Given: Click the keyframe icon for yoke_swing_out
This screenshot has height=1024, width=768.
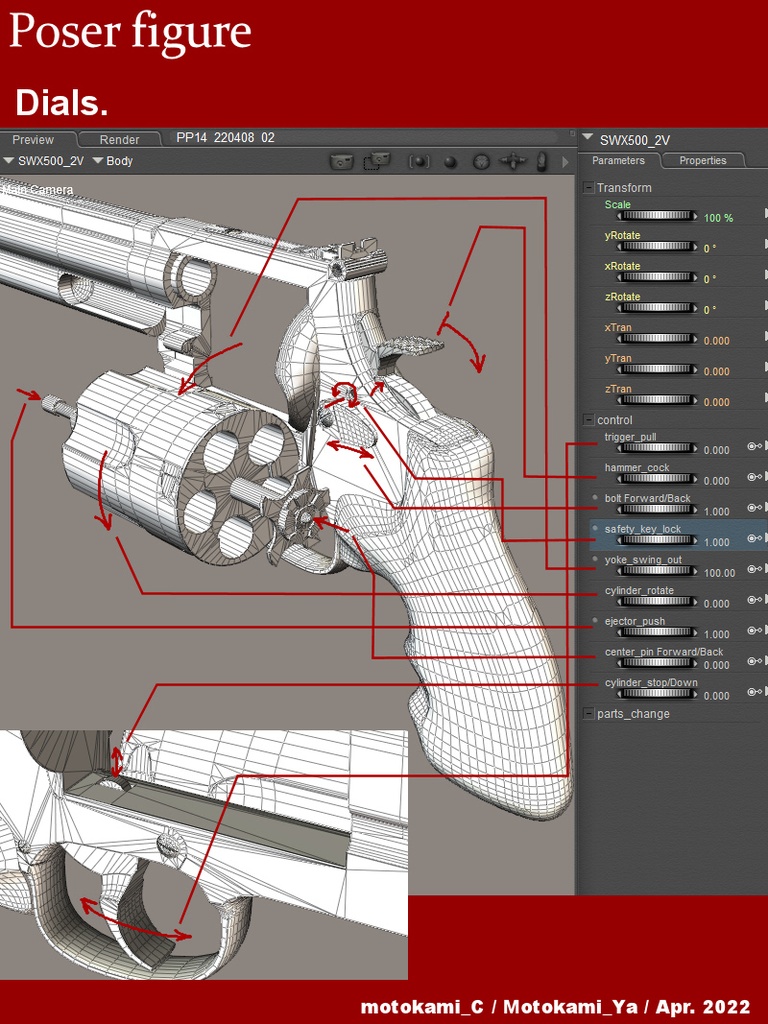Looking at the screenshot, I should 754,569.
